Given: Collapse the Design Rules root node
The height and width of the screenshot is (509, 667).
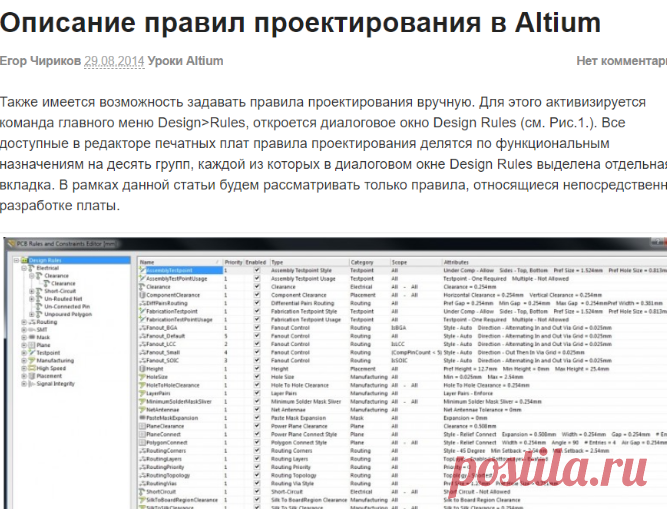Looking at the screenshot, I should [17, 260].
